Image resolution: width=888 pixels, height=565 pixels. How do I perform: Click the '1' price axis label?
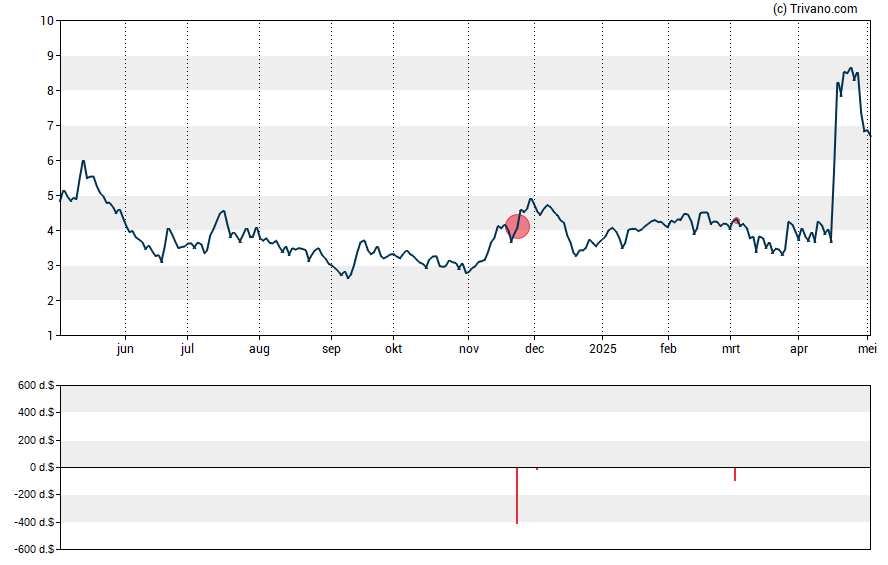point(50,336)
